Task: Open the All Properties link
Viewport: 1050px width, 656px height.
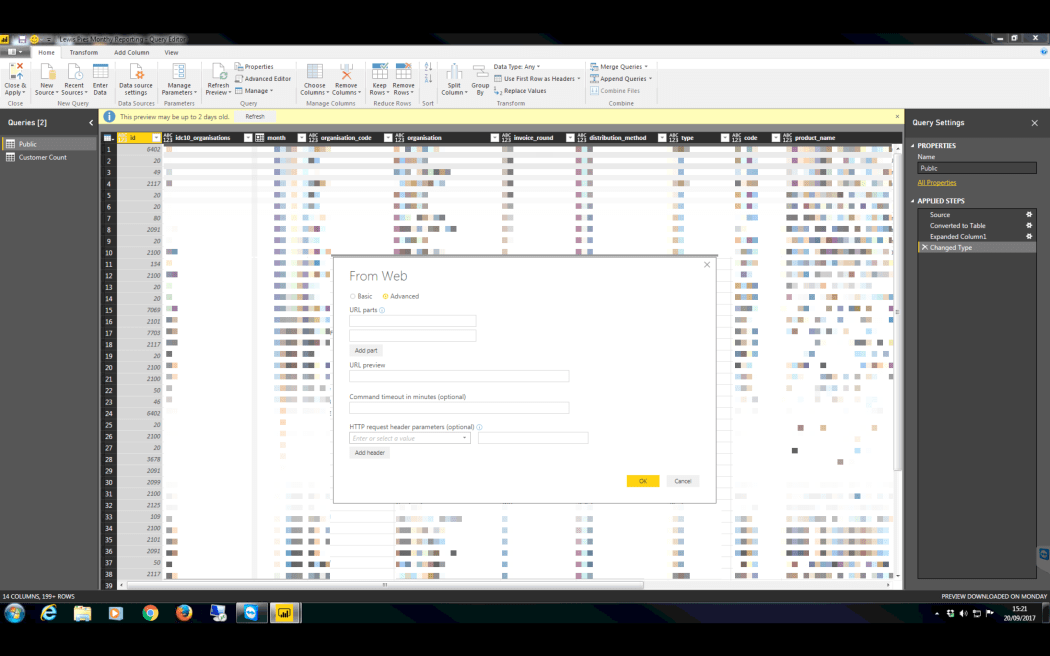Action: pyautogui.click(x=937, y=182)
